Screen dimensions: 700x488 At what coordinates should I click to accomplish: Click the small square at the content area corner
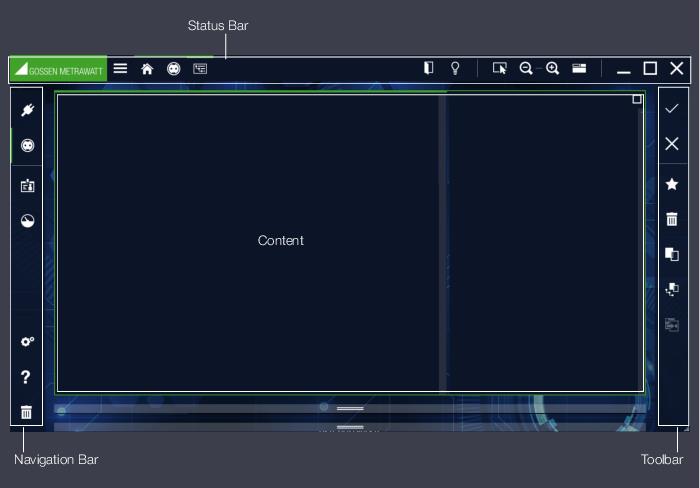point(637,99)
